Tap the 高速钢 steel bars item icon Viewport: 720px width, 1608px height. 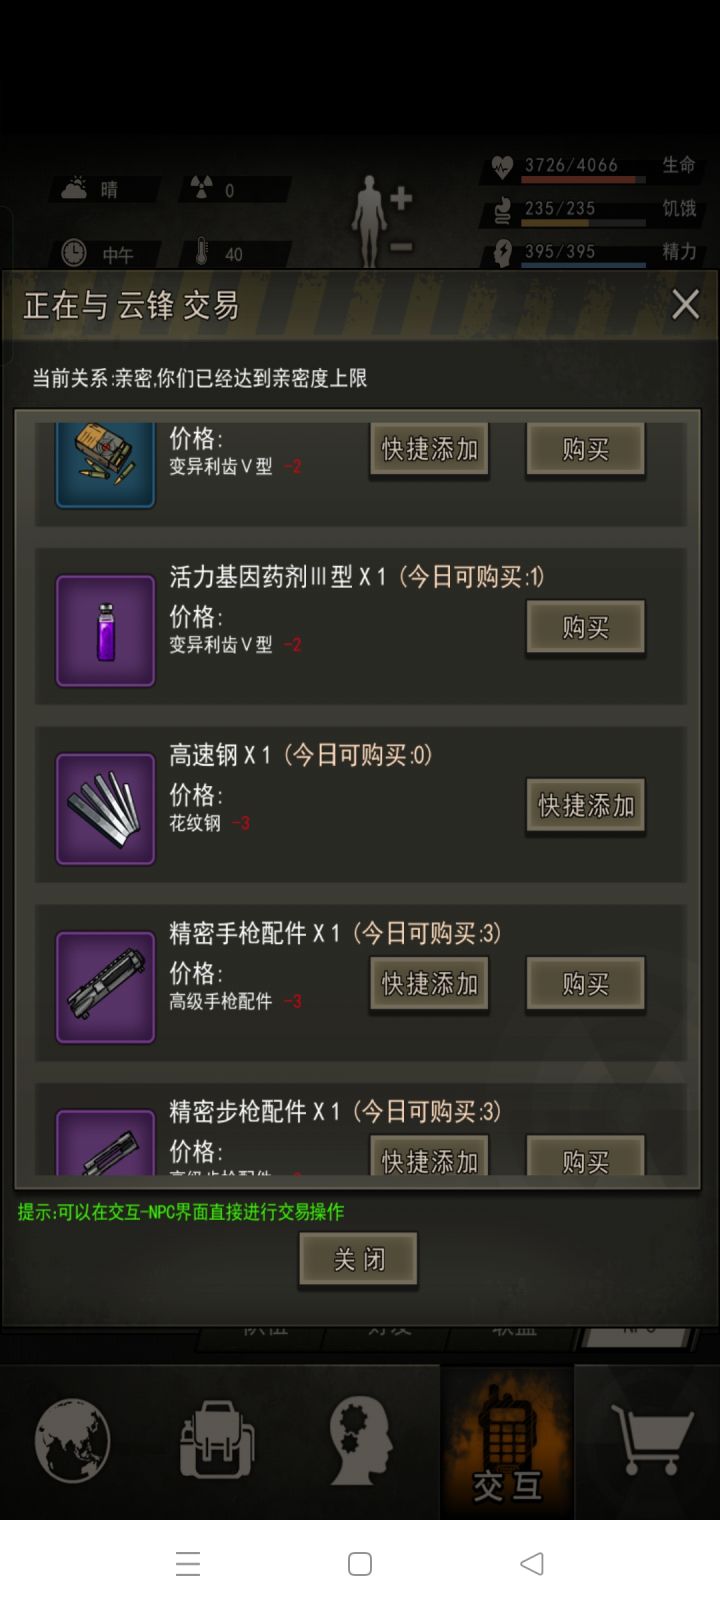[x=105, y=809]
